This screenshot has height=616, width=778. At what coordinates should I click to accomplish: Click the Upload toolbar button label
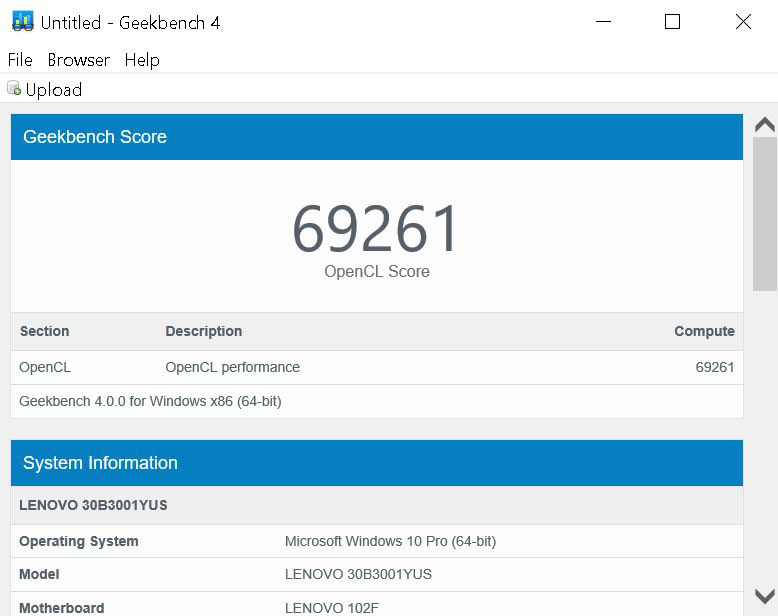tap(54, 90)
